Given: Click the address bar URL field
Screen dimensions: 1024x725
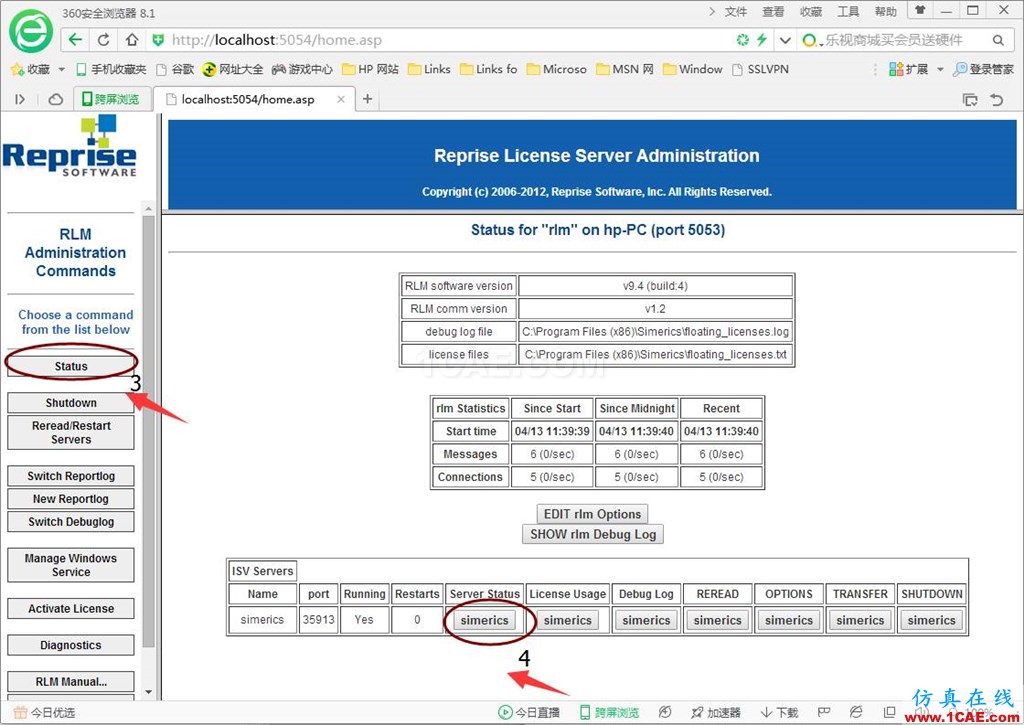Looking at the screenshot, I should click(451, 40).
